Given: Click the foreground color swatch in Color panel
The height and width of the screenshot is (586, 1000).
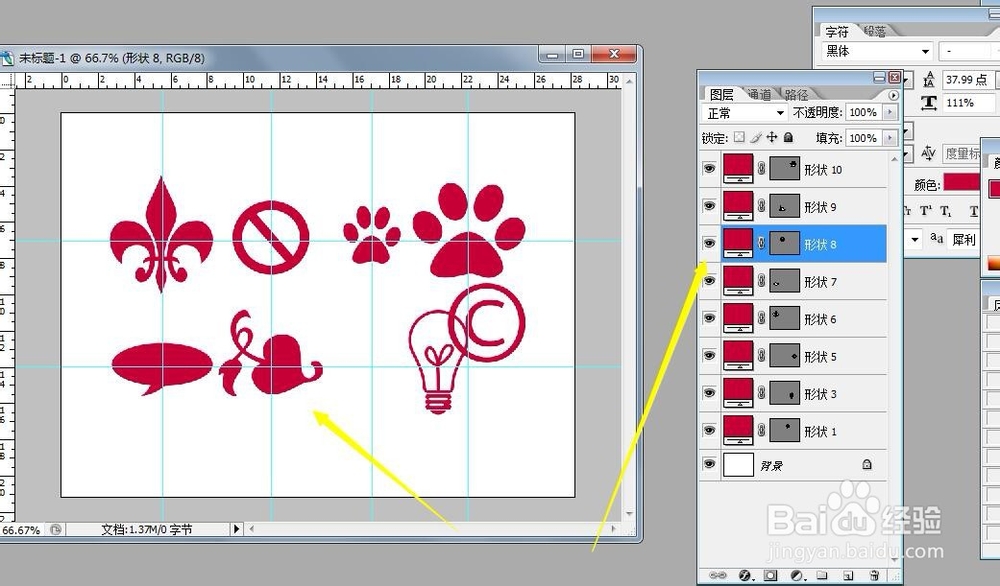Looking at the screenshot, I should coord(994,188).
